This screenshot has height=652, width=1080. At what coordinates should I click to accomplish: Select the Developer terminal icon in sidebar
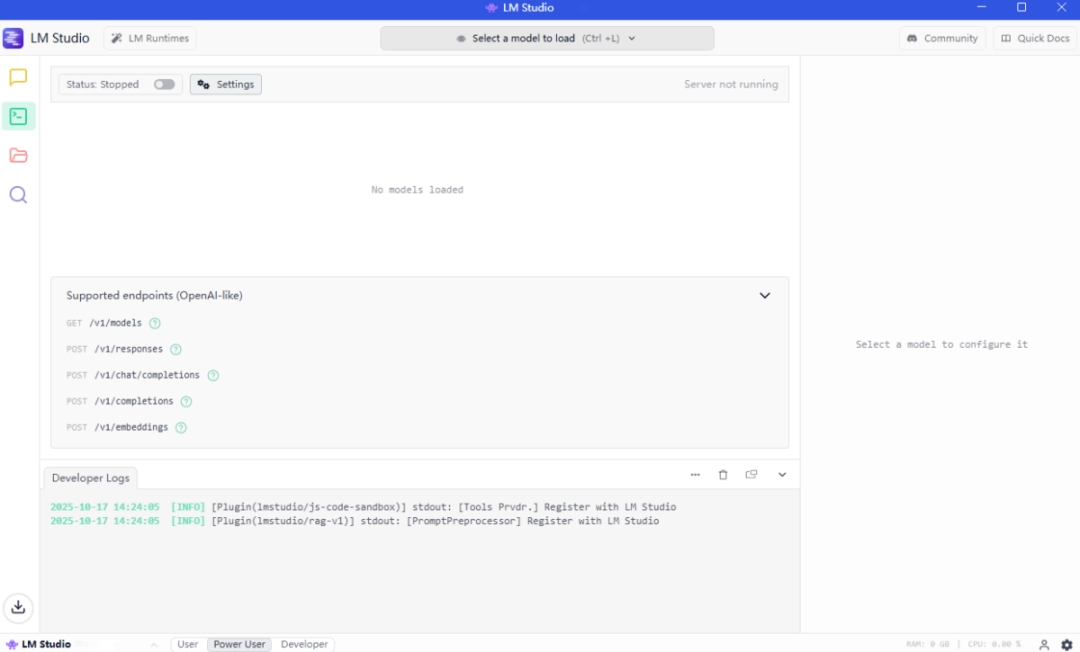point(18,116)
